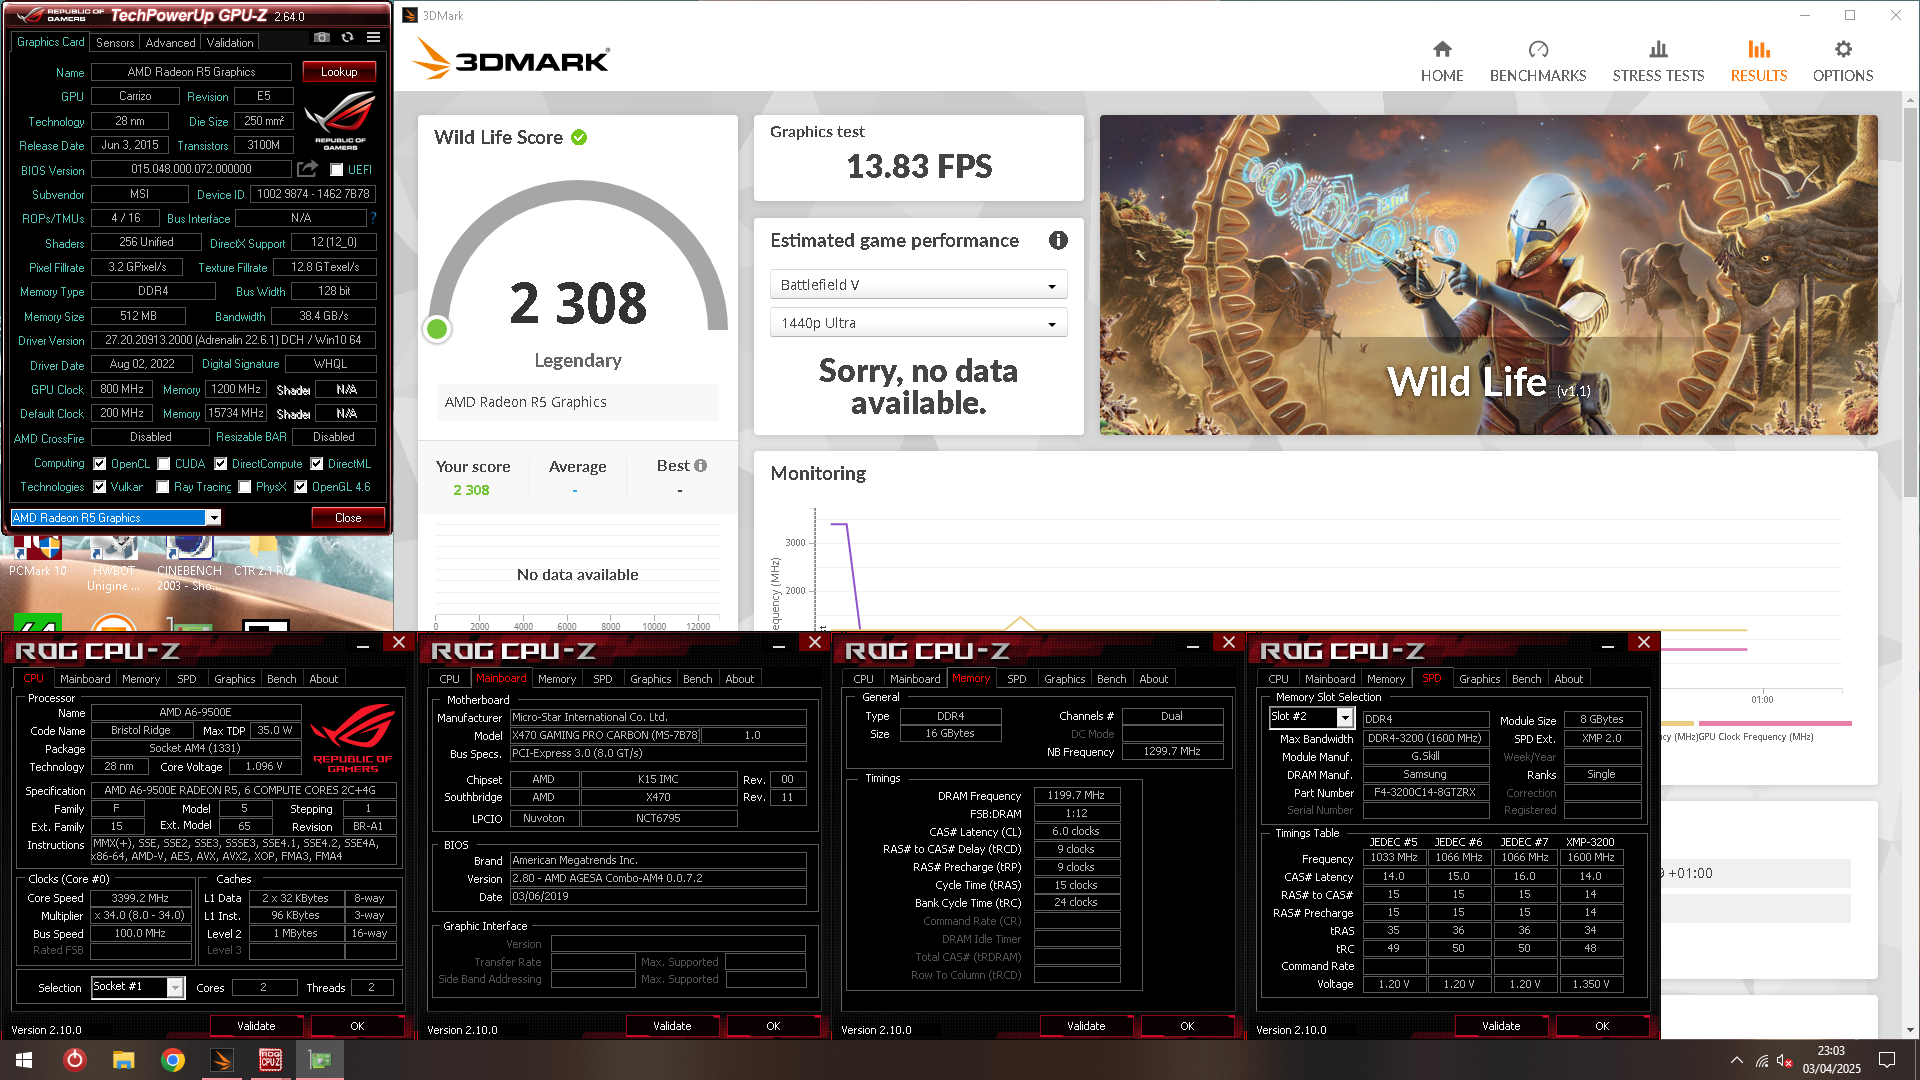
Task: Click the green dot on the score gauge
Action: [x=437, y=329]
